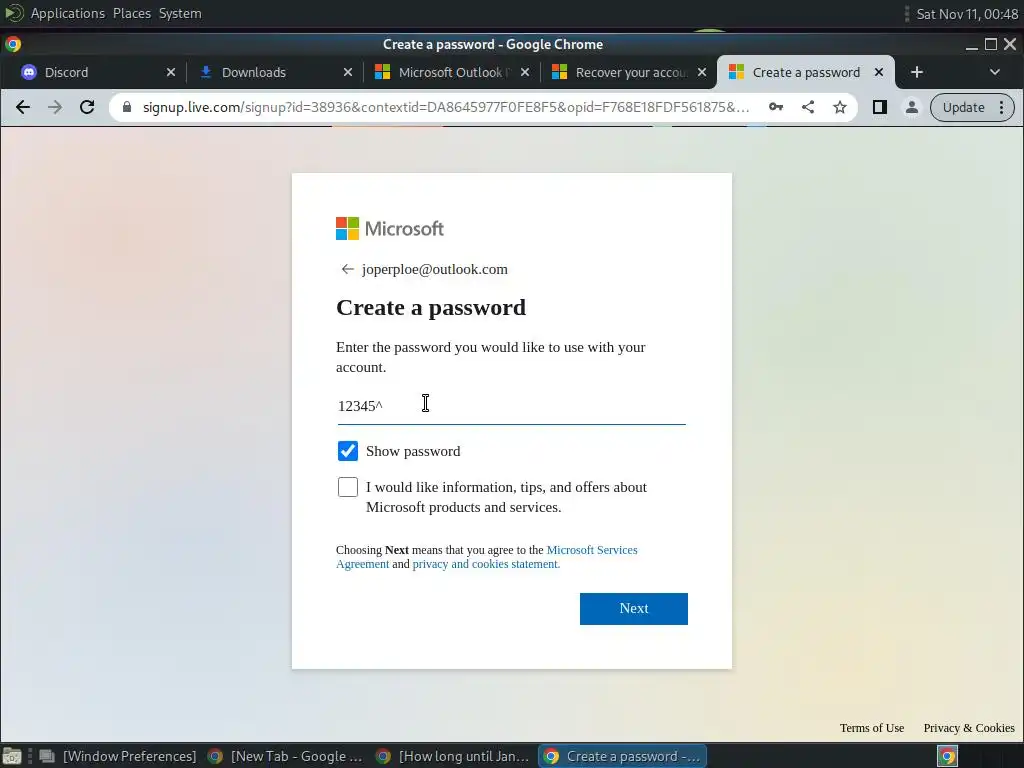Open a new tab with plus
The height and width of the screenshot is (768, 1024).
click(x=917, y=72)
